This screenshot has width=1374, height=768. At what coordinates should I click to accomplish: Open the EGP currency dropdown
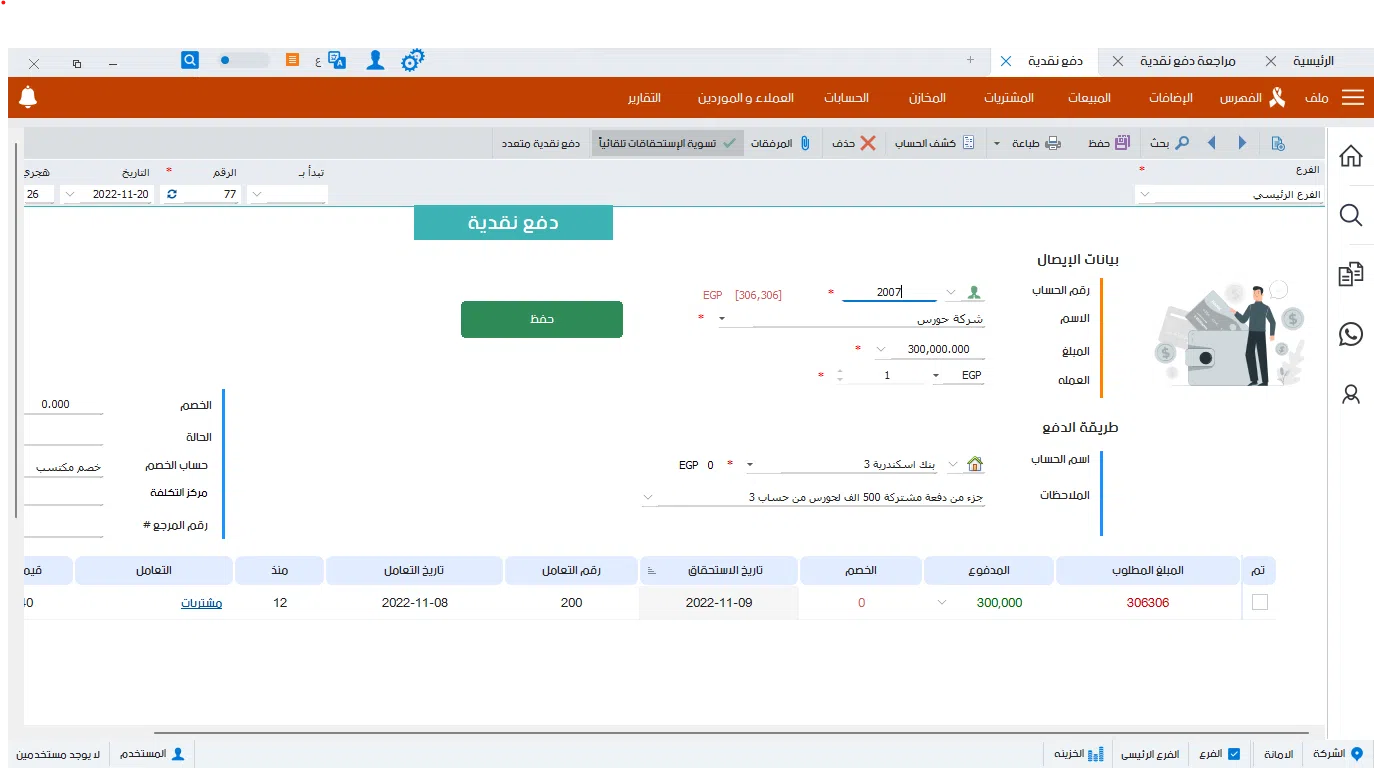pos(937,376)
